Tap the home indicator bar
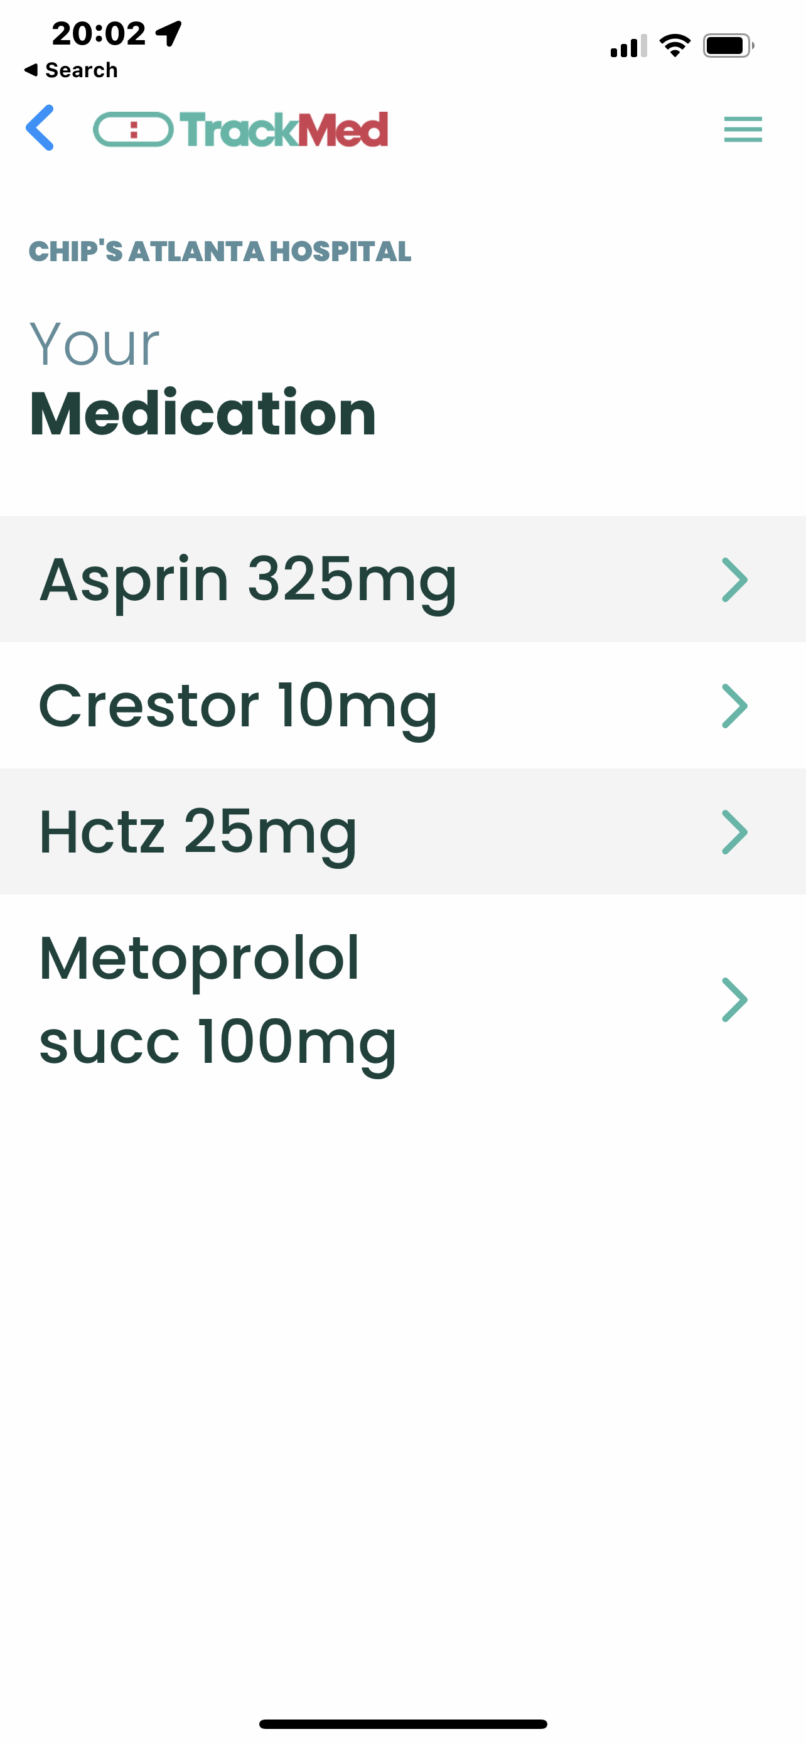This screenshot has height=1744, width=806. (403, 1723)
